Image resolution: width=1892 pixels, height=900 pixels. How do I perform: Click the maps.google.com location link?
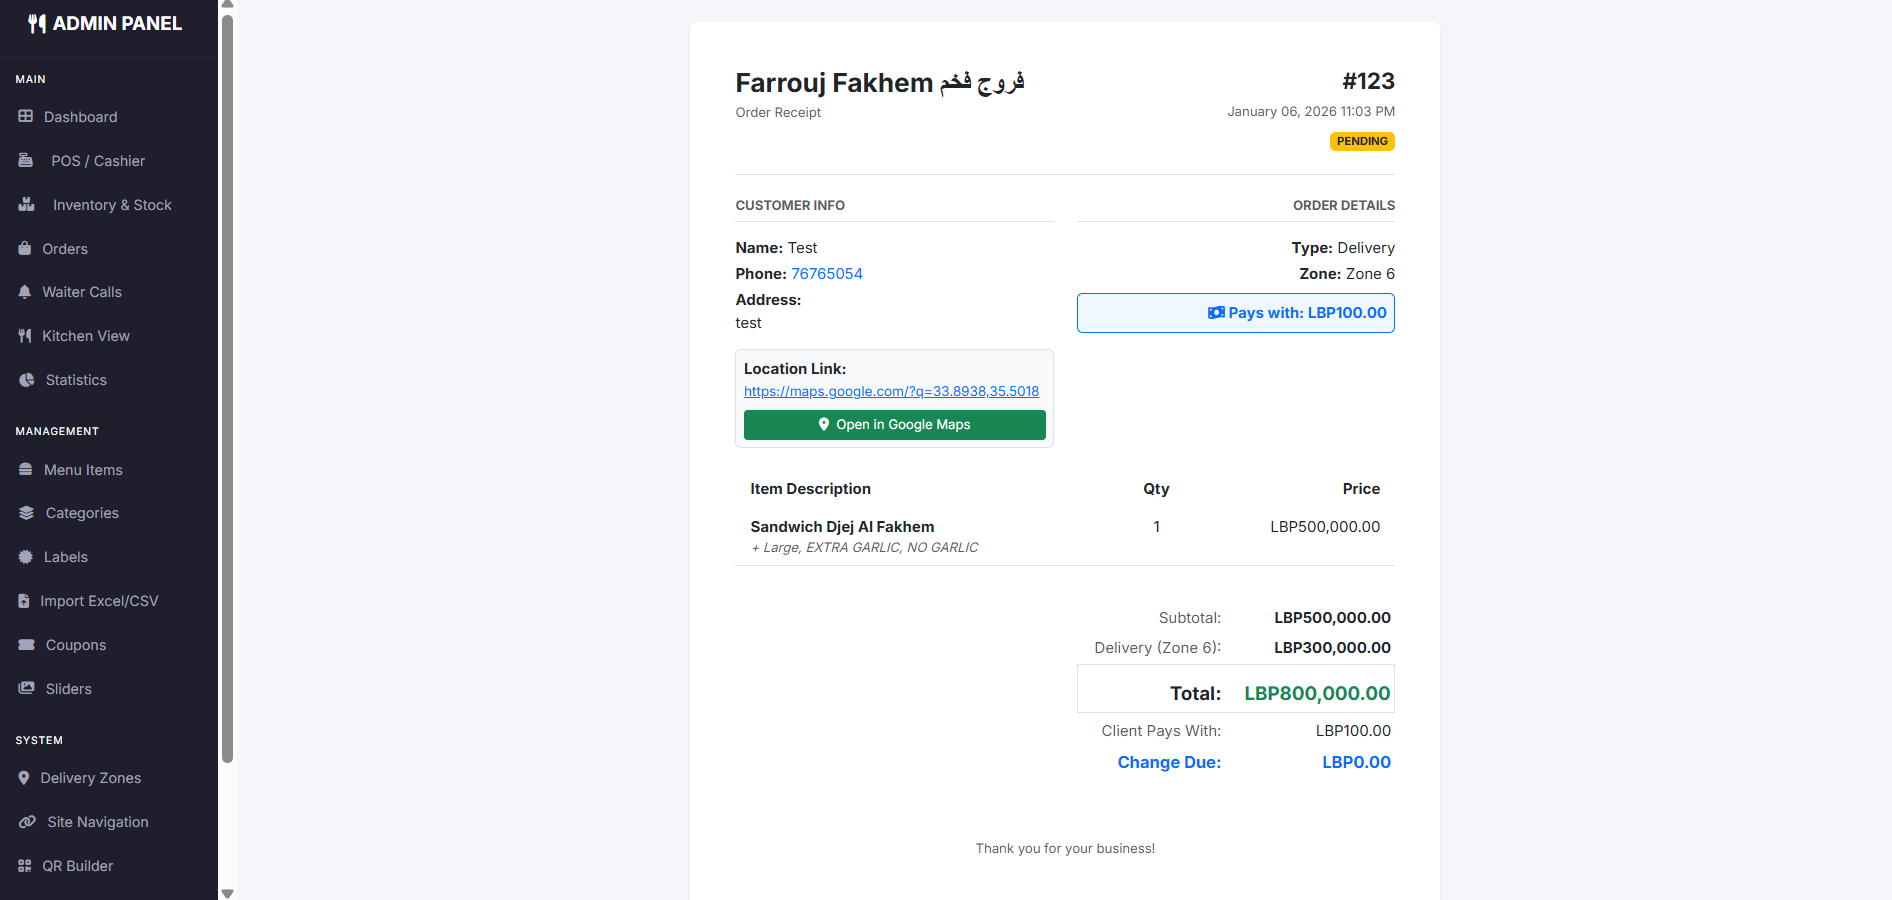pos(891,392)
